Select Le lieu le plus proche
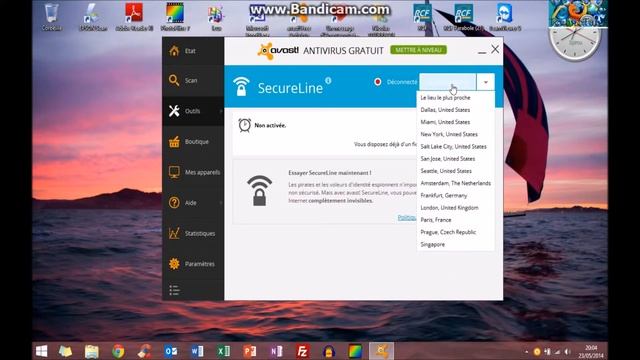This screenshot has height=360, width=640. (x=456, y=98)
